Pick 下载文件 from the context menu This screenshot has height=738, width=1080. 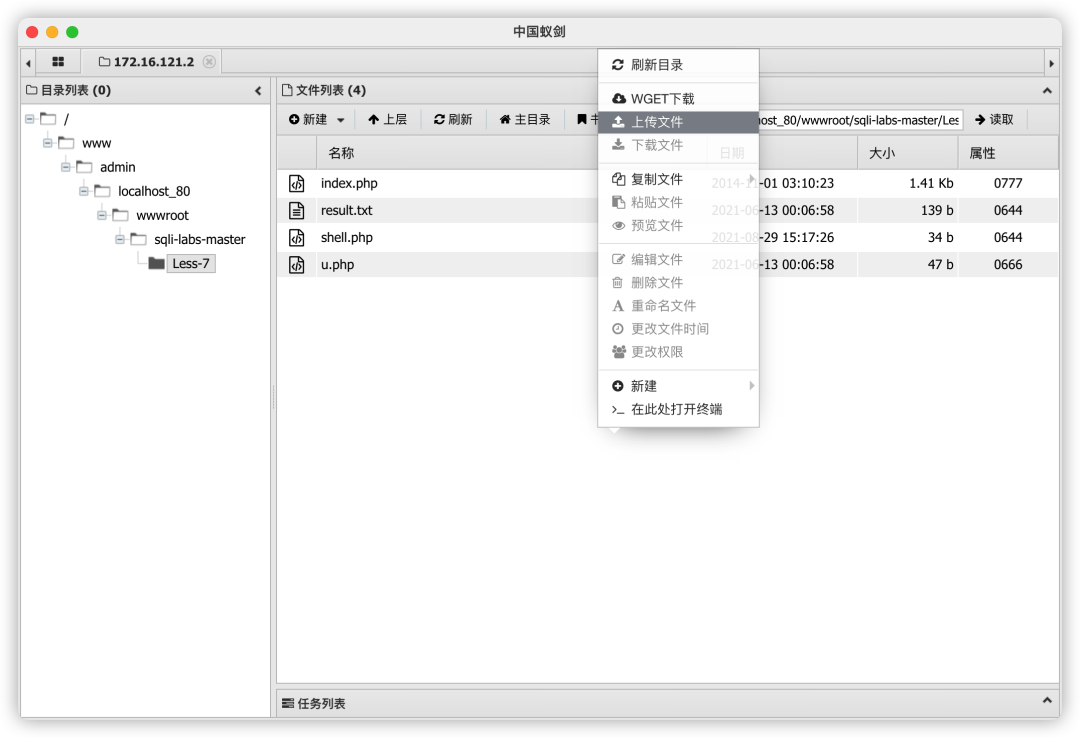[678, 145]
